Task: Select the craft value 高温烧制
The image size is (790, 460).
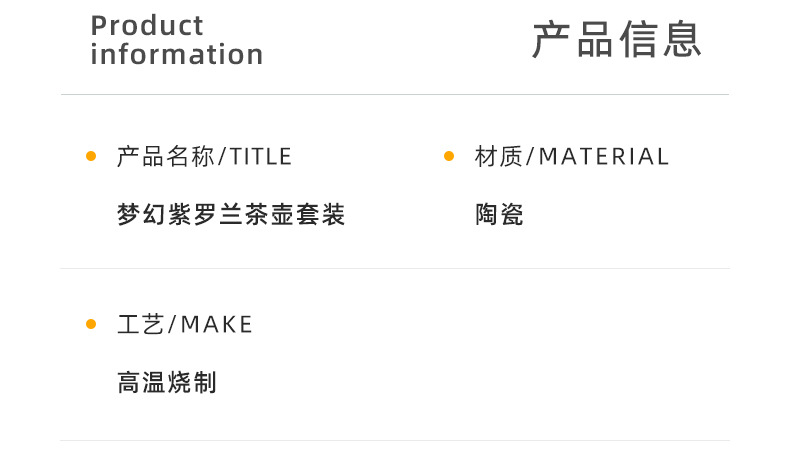Action: tap(167, 382)
